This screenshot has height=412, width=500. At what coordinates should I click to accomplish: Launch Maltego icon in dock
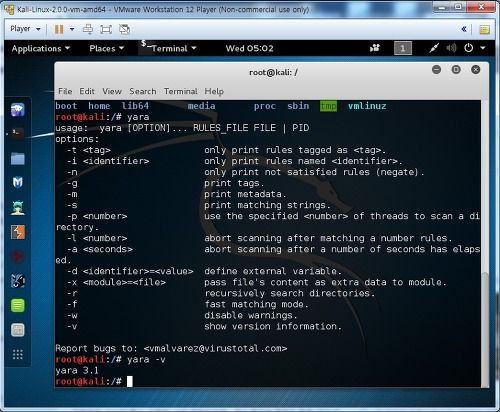coord(18,281)
